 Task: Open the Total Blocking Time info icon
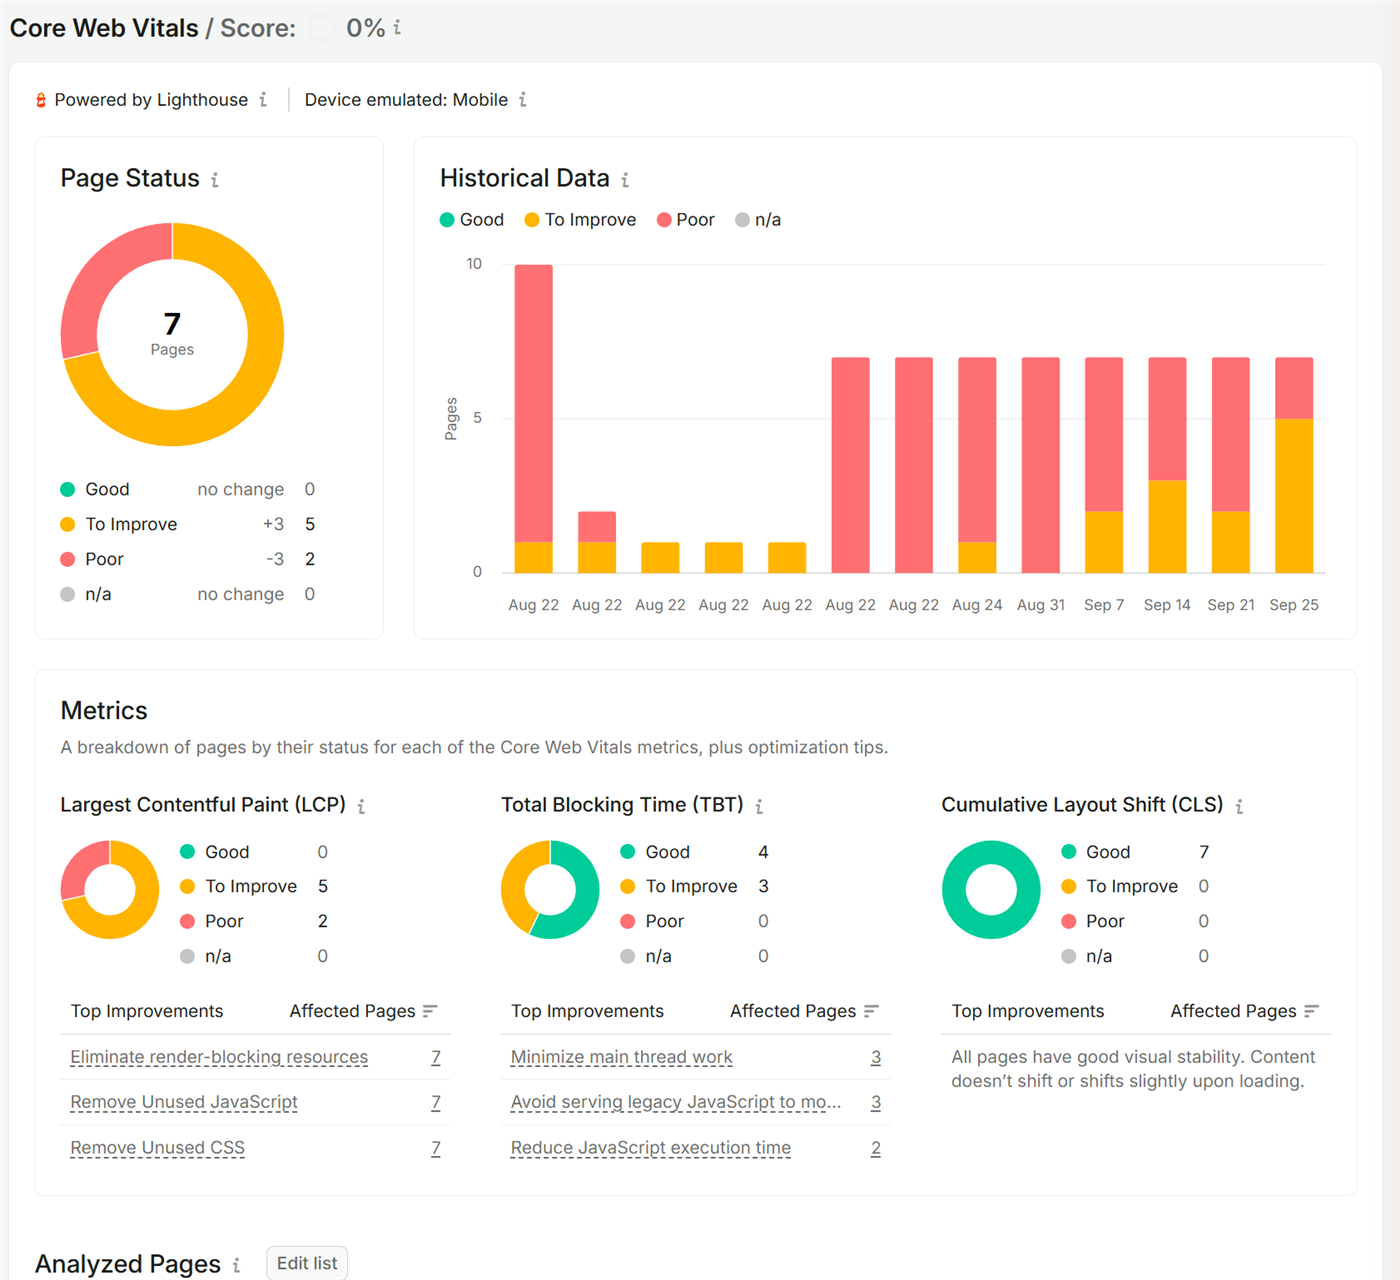pos(759,806)
